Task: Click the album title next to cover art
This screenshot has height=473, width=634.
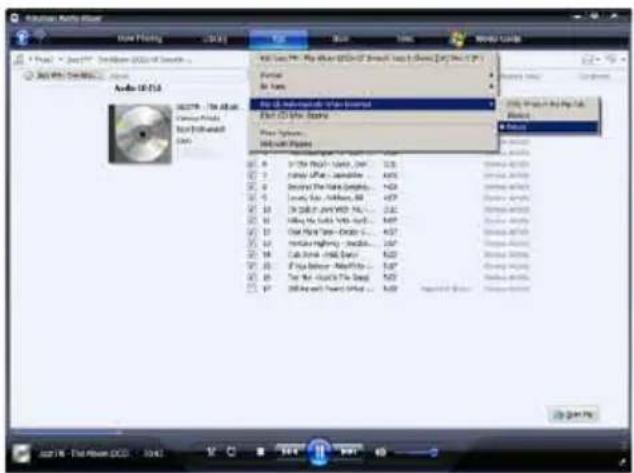Action: (208, 107)
